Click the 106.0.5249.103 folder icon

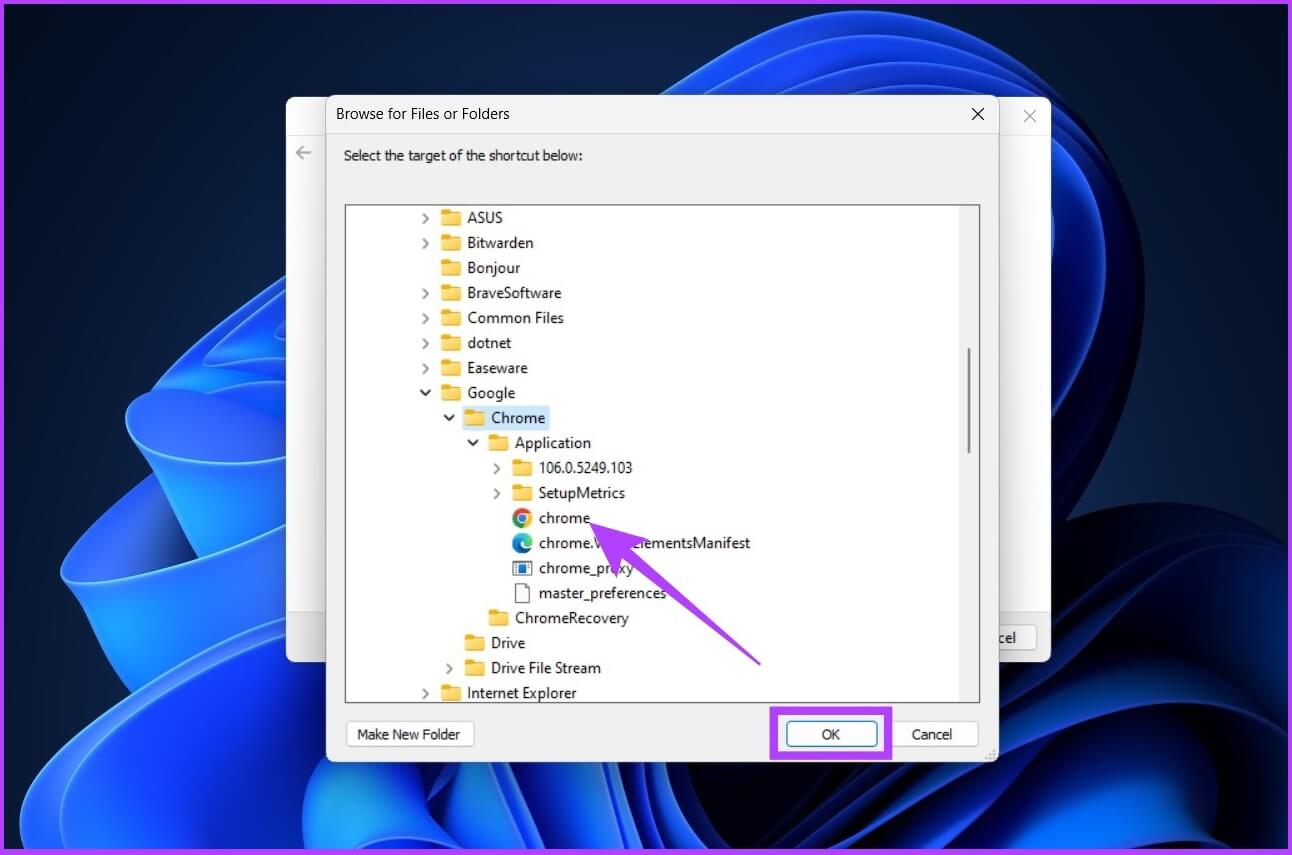(x=522, y=467)
